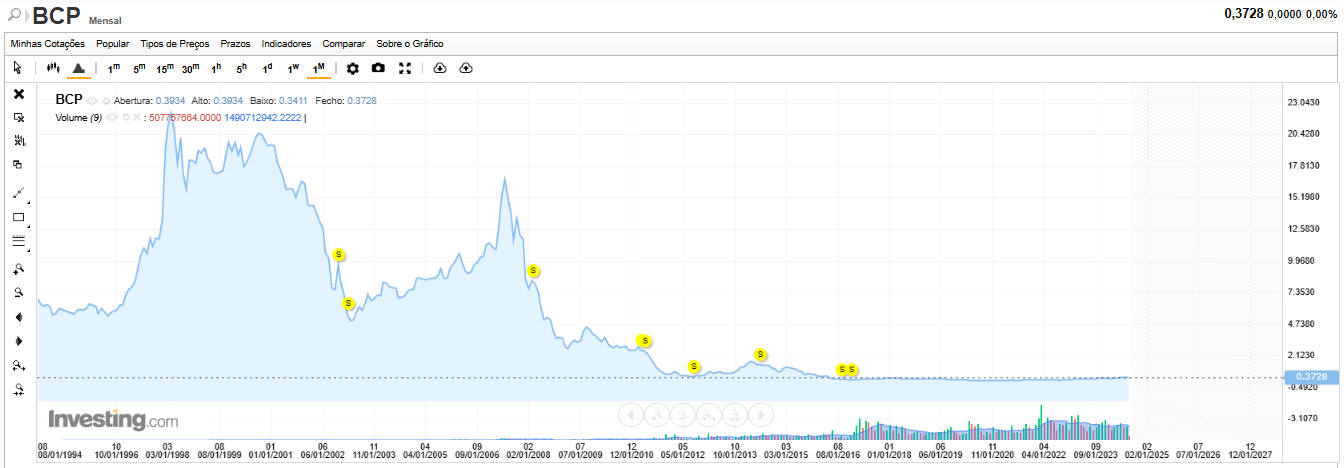Screen dimensions: 1344x468
Task: Click the bottom sidebar magnifier icon
Action: click(18, 390)
